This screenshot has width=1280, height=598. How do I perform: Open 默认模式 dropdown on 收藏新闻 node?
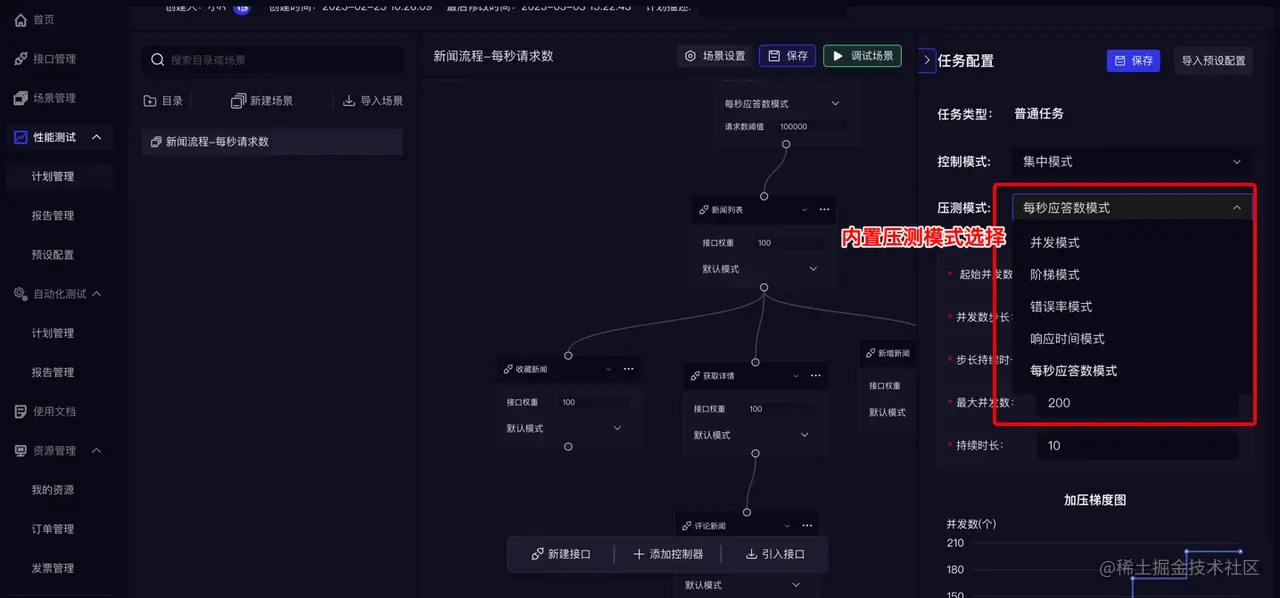pos(564,428)
